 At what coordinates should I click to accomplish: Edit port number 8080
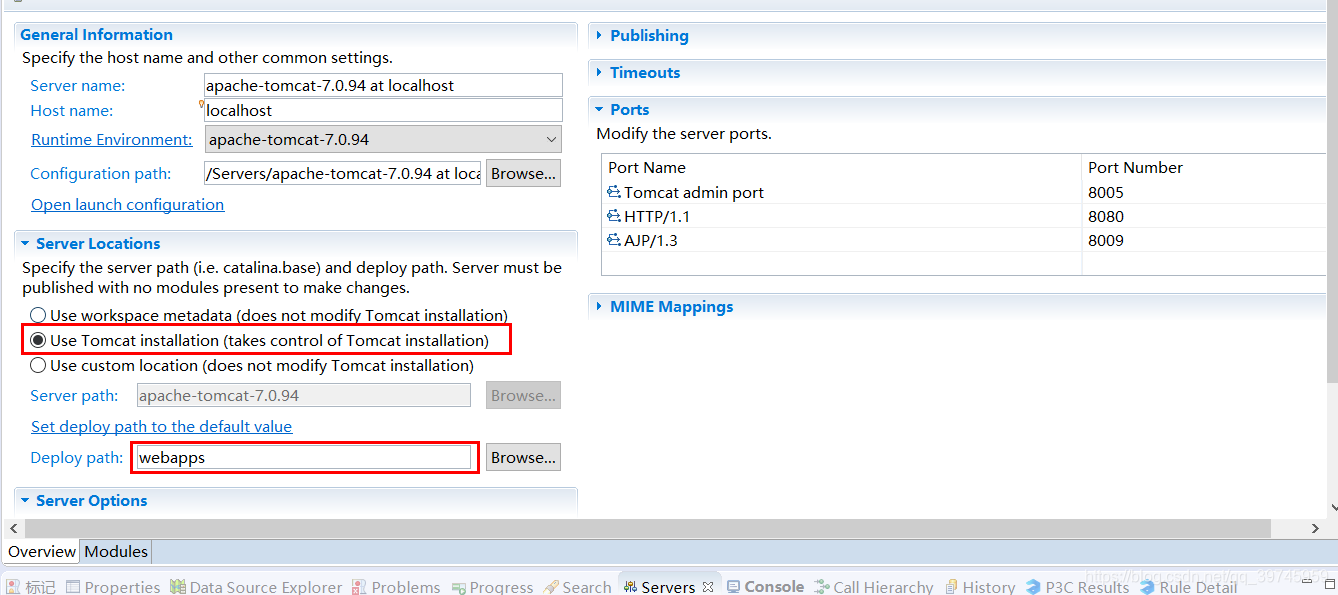(x=1106, y=216)
